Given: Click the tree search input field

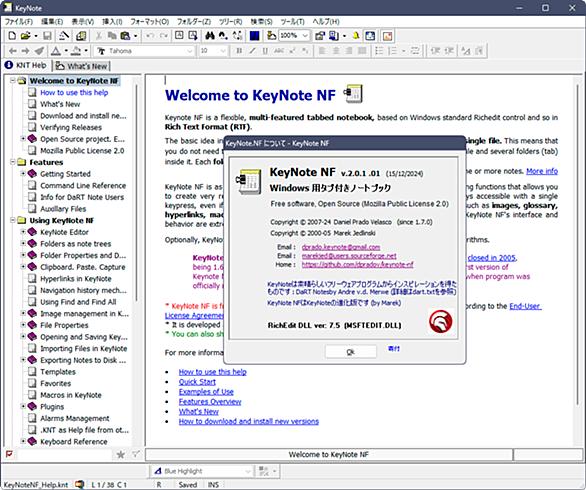Looking at the screenshot, I should pyautogui.click(x=65, y=454).
